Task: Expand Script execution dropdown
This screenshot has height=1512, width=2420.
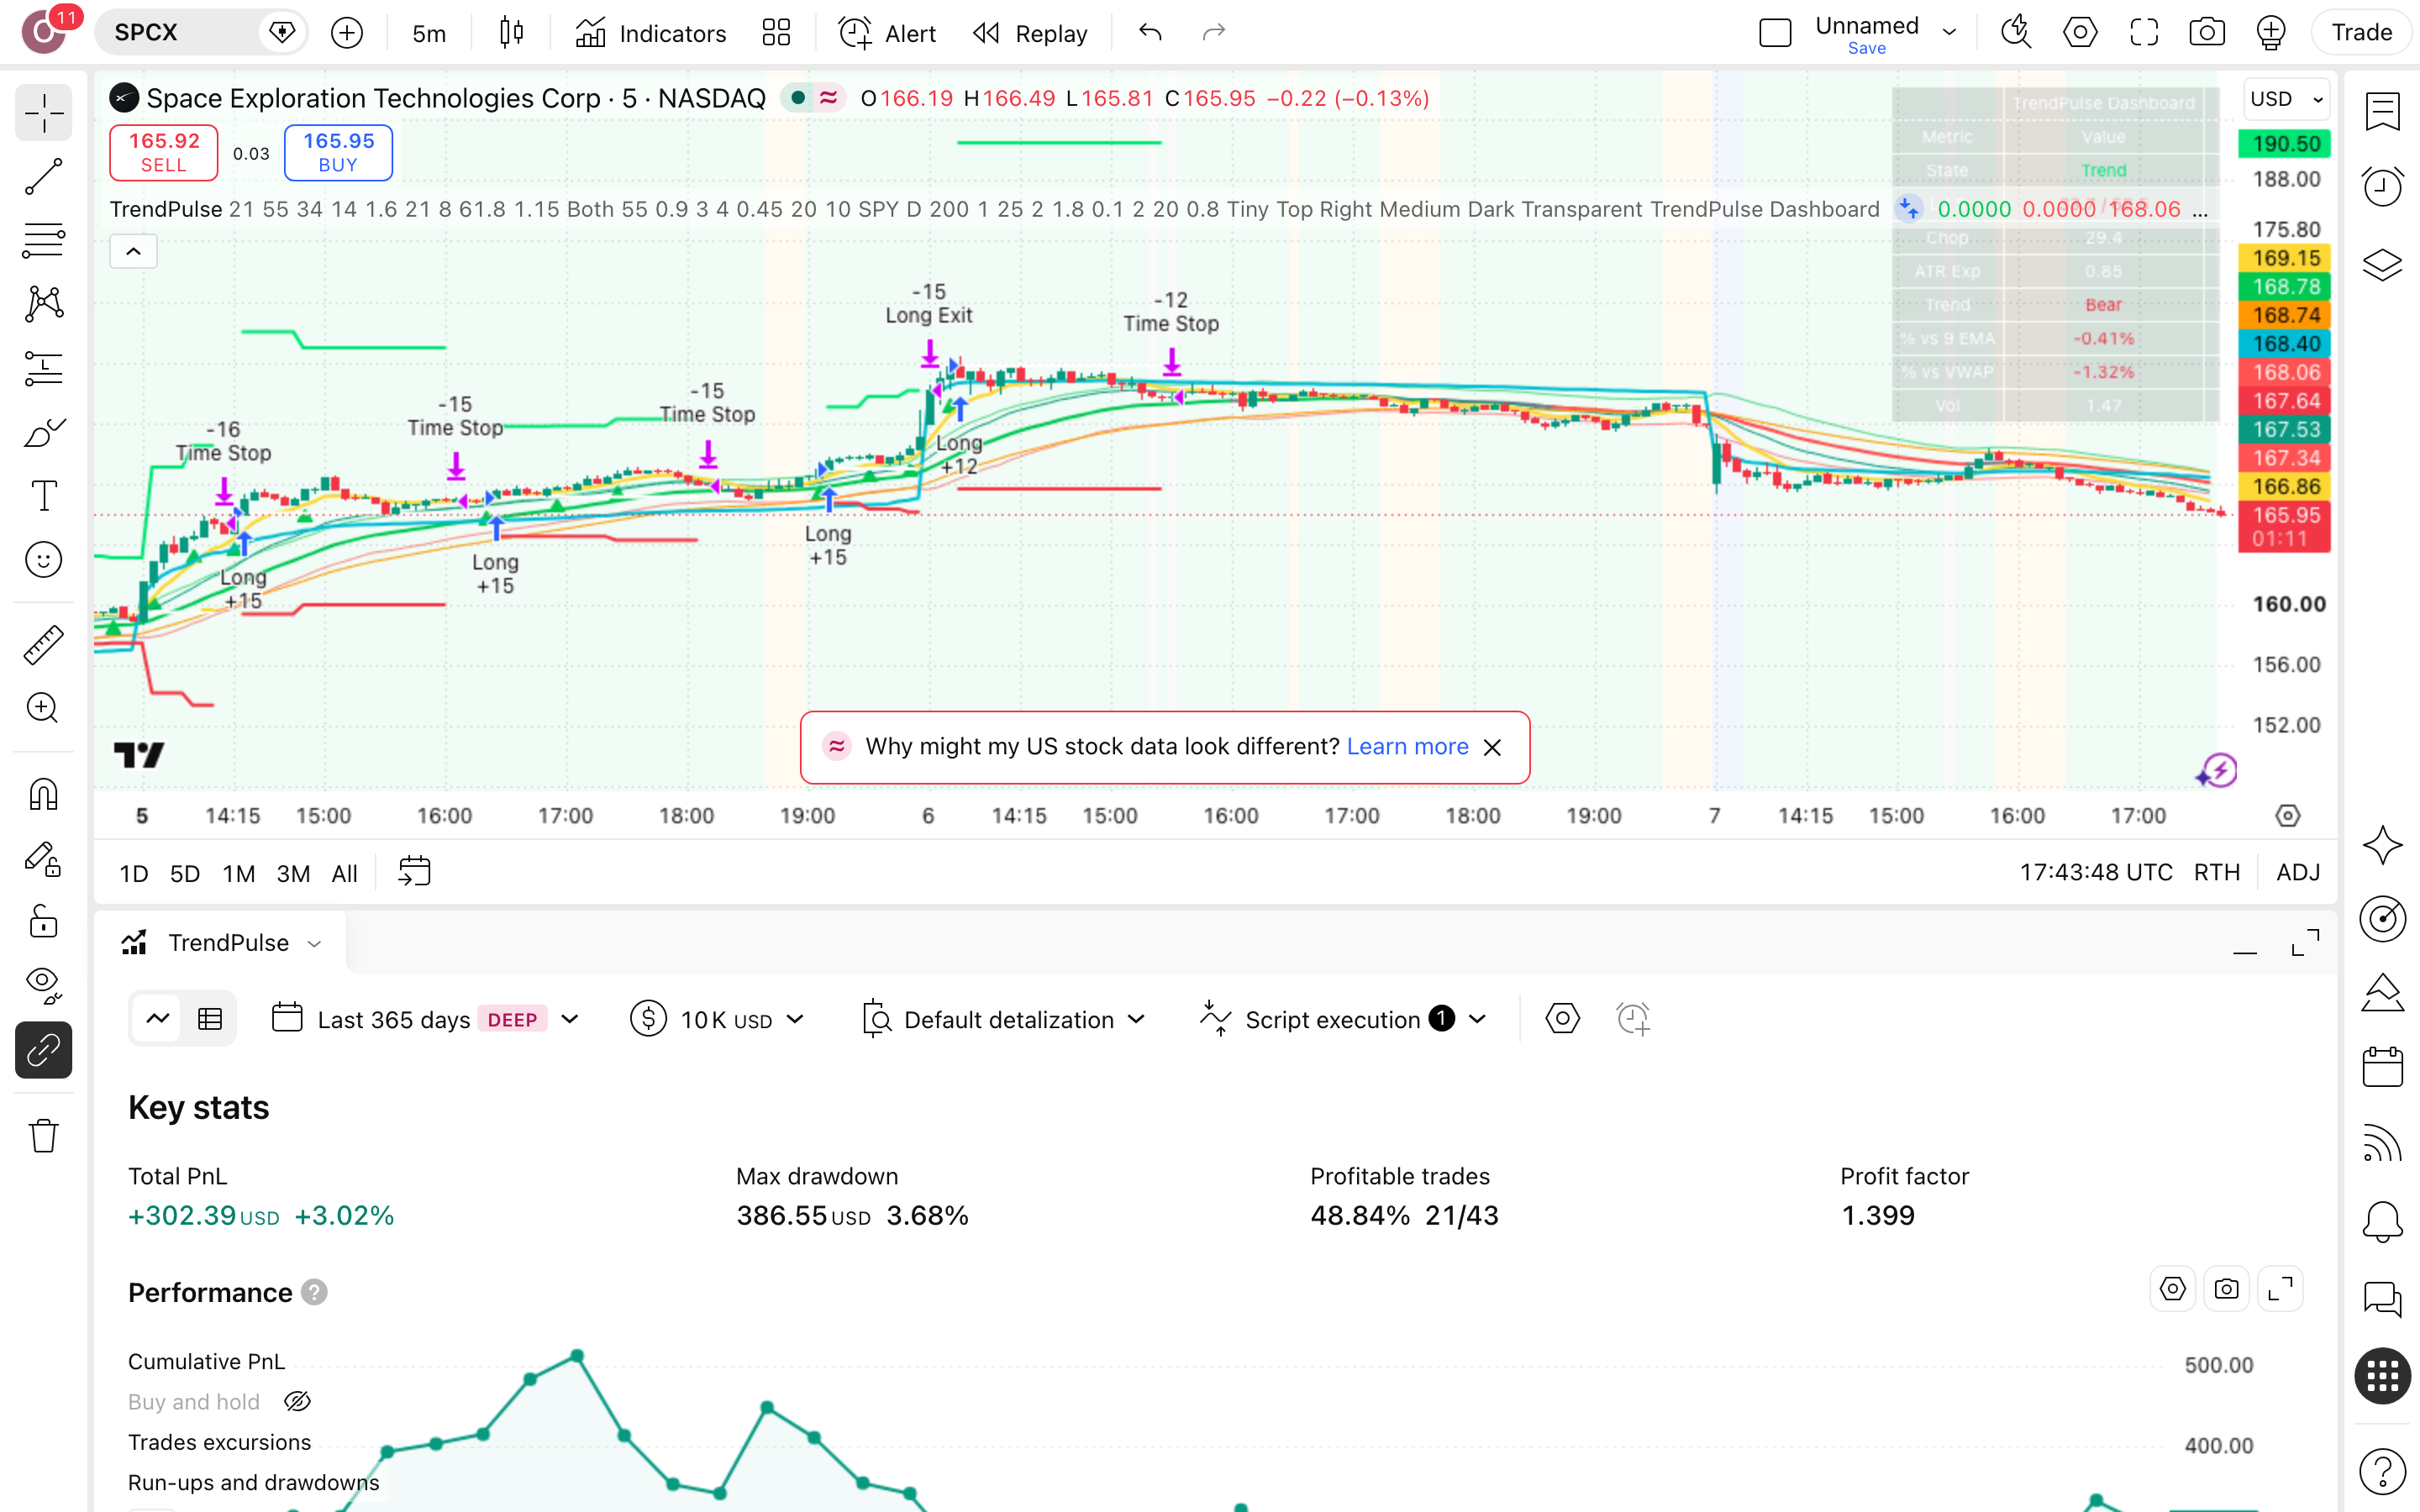Action: (x=1343, y=1019)
